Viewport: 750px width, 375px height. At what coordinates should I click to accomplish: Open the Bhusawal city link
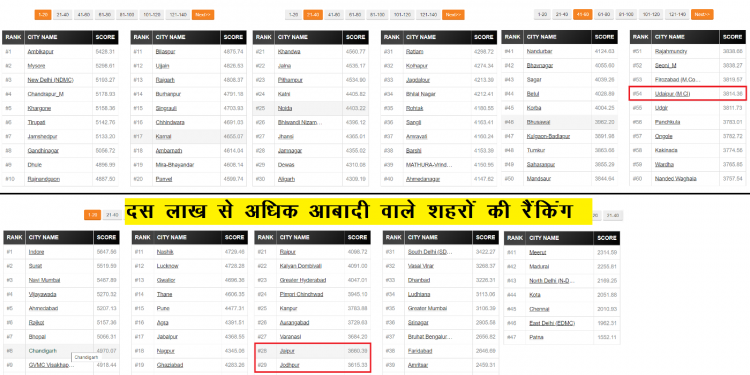click(538, 121)
